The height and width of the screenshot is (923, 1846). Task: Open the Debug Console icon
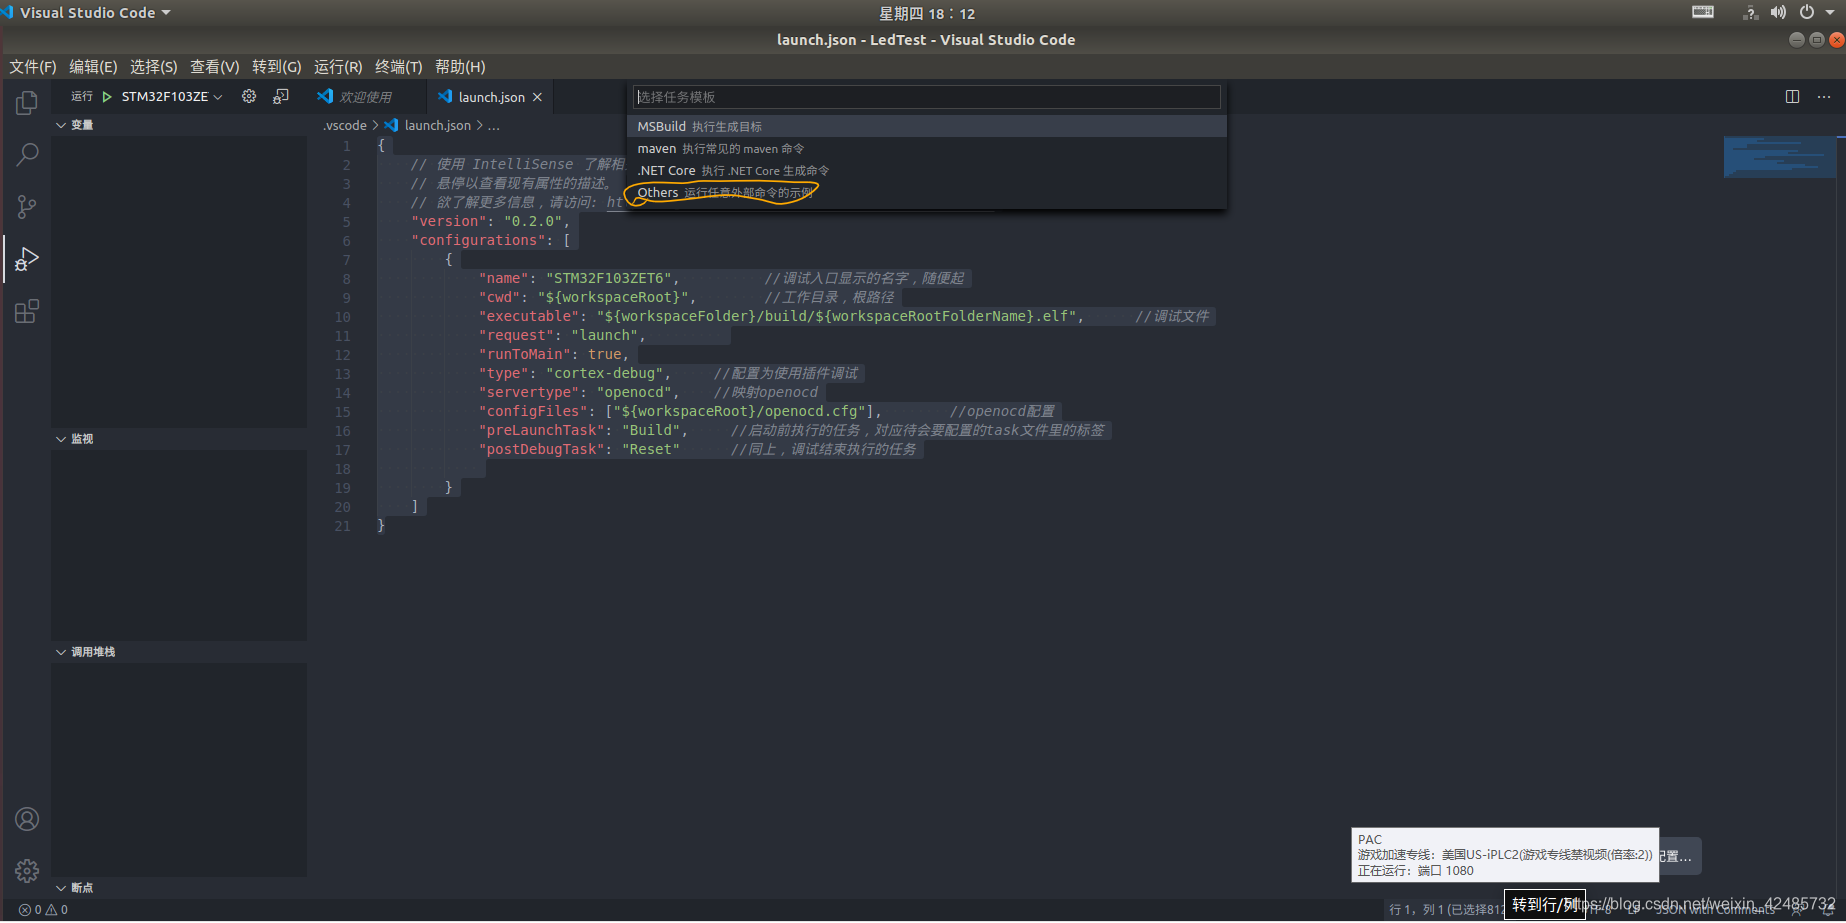pyautogui.click(x=281, y=96)
